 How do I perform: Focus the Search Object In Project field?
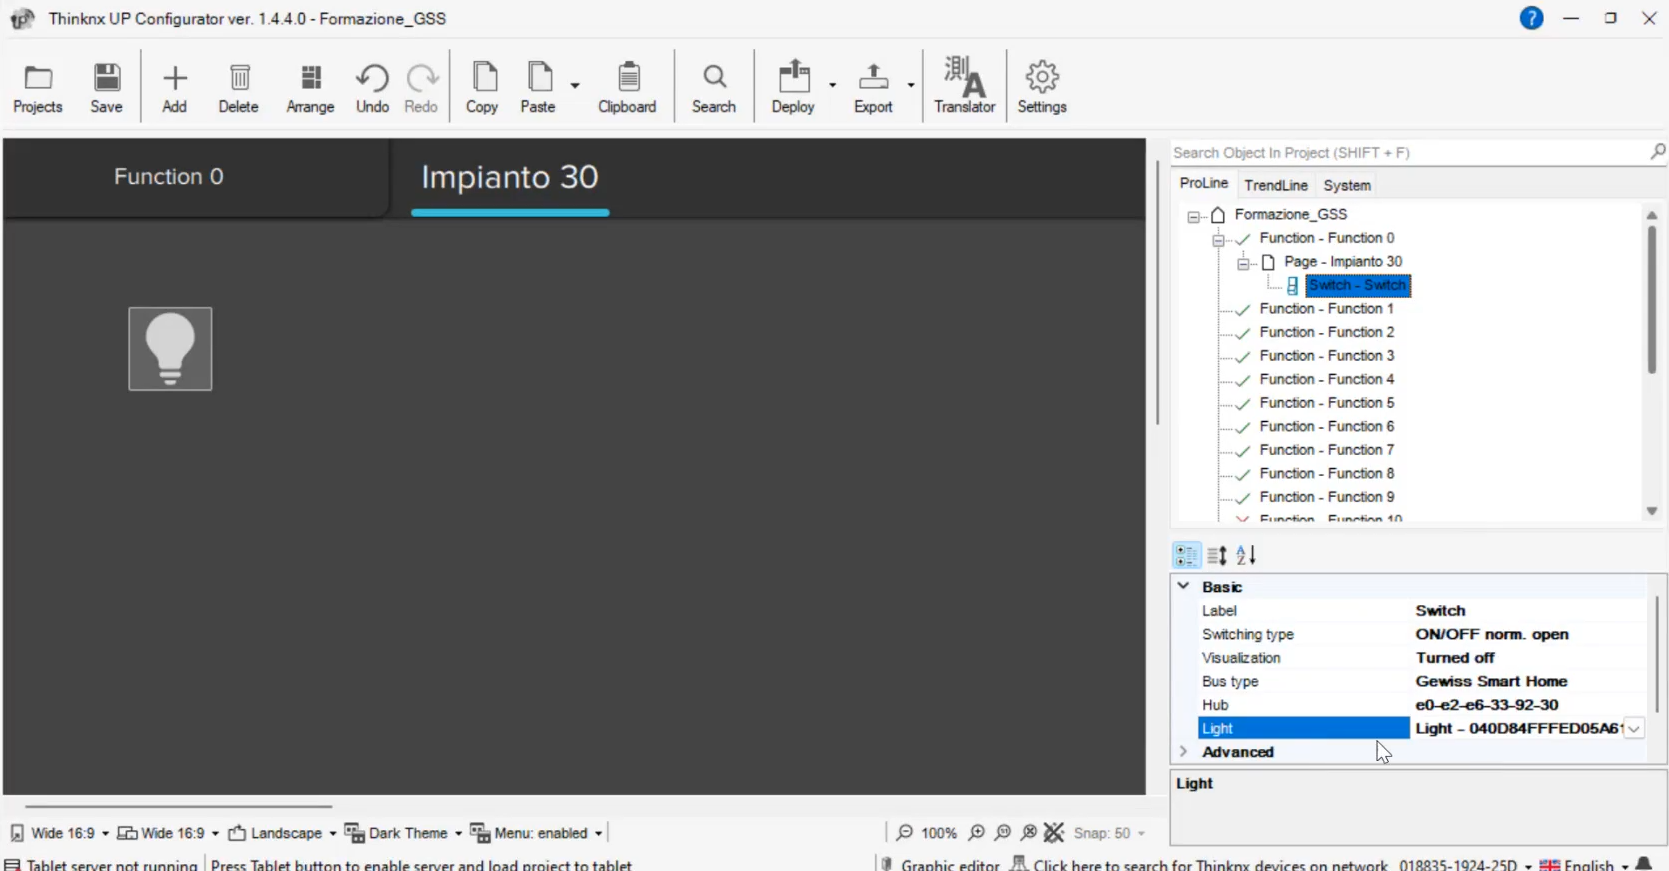click(x=1409, y=152)
